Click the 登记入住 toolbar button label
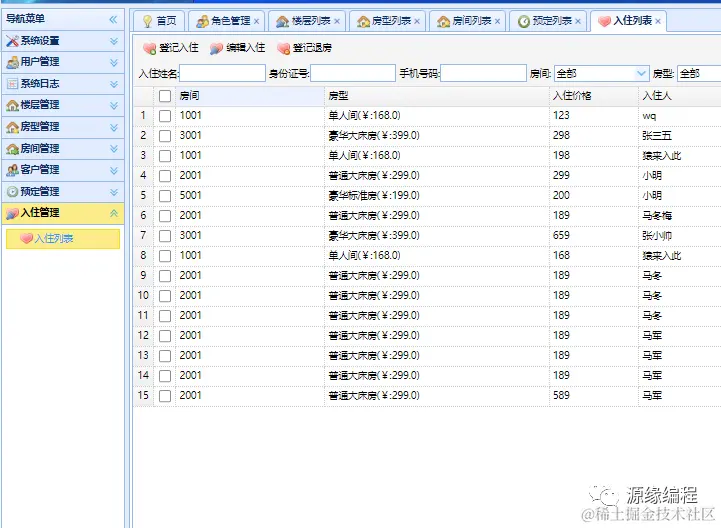Image resolution: width=721 pixels, height=528 pixels. [x=179, y=48]
